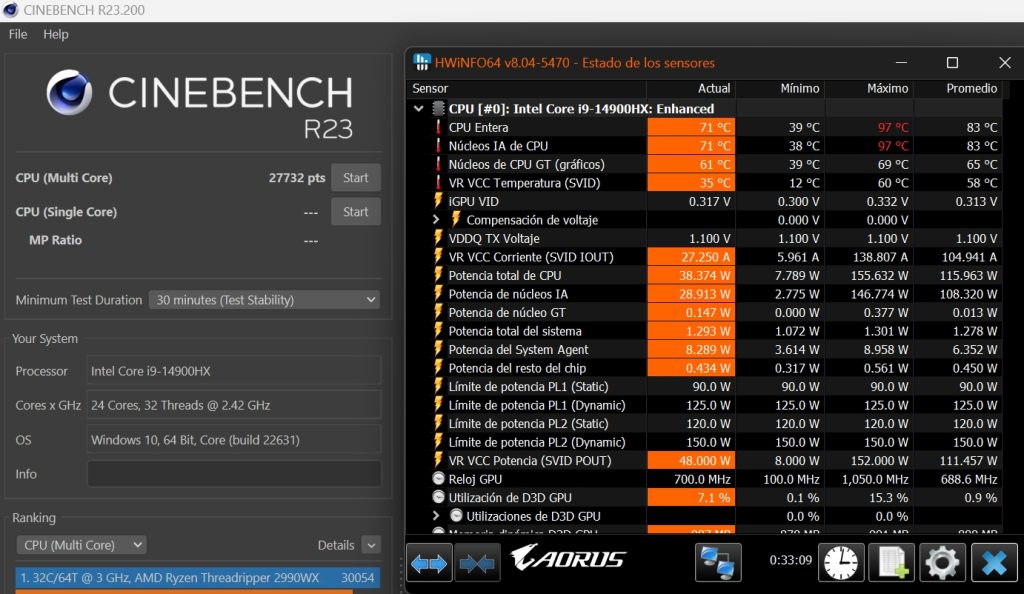
Task: Open the Minimum Test Duration dropdown
Action: point(264,300)
